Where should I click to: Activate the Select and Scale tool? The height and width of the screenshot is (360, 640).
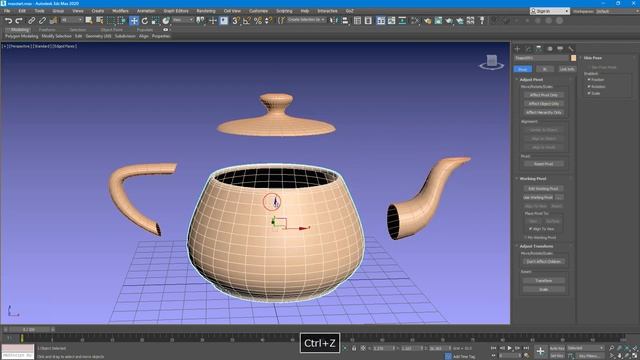[x=155, y=20]
